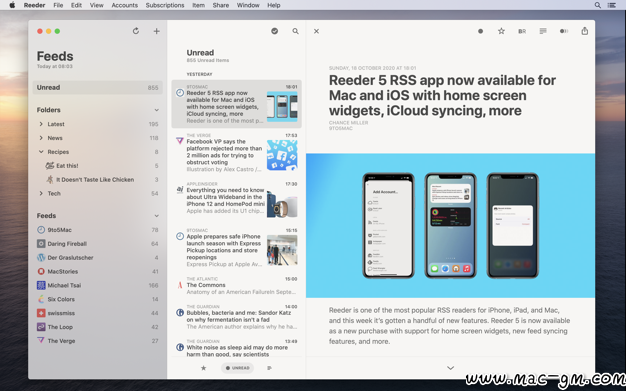Select the UNREAD filter pill
This screenshot has width=626, height=391.
click(238, 368)
